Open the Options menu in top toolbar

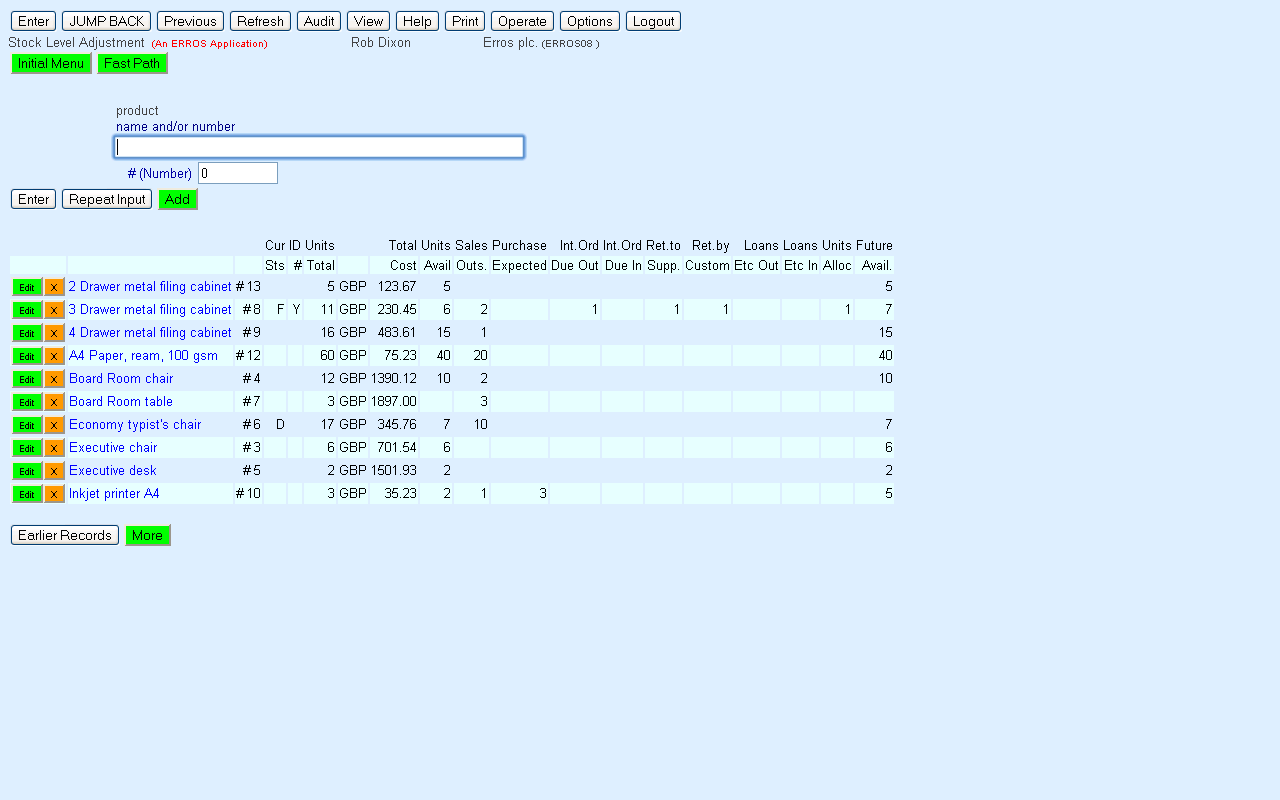click(589, 21)
